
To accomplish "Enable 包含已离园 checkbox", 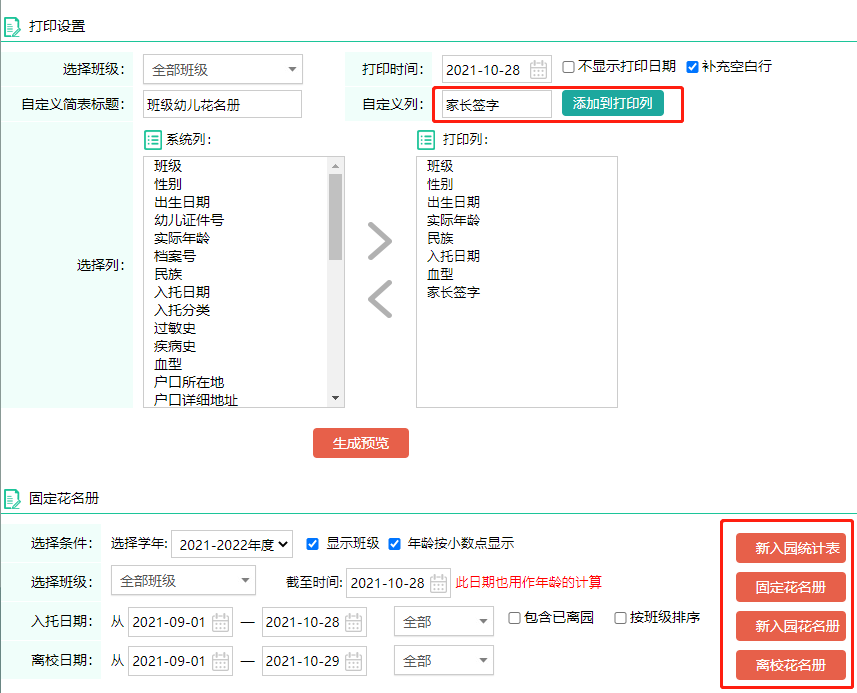I will click(x=514, y=618).
